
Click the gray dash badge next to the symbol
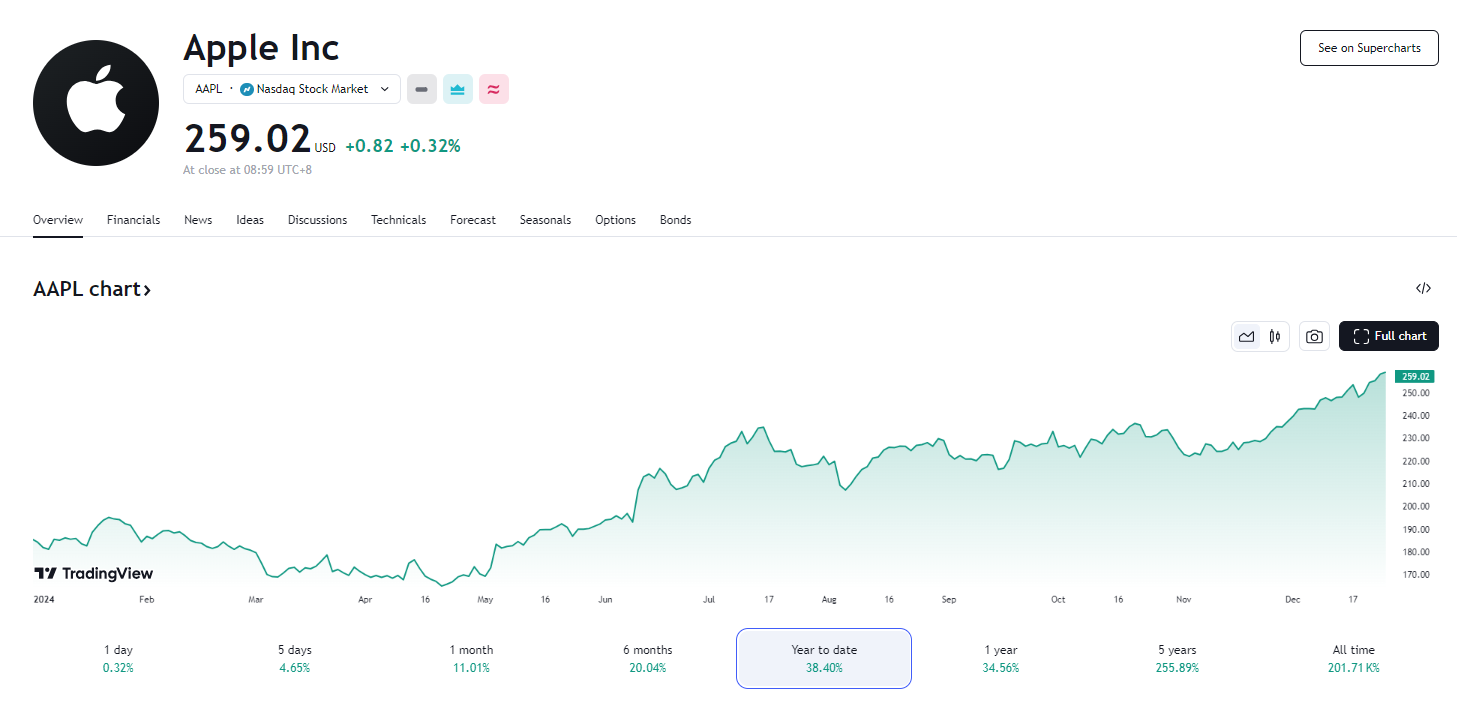pos(421,89)
